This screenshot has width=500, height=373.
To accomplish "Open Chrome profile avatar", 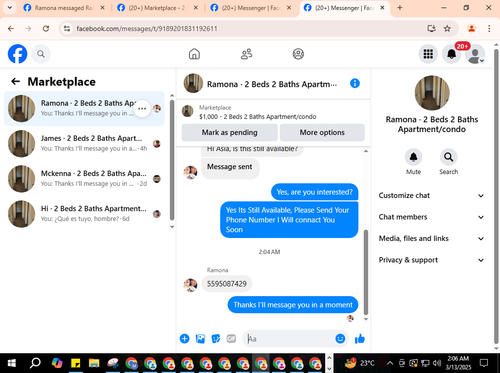I will pos(471,29).
